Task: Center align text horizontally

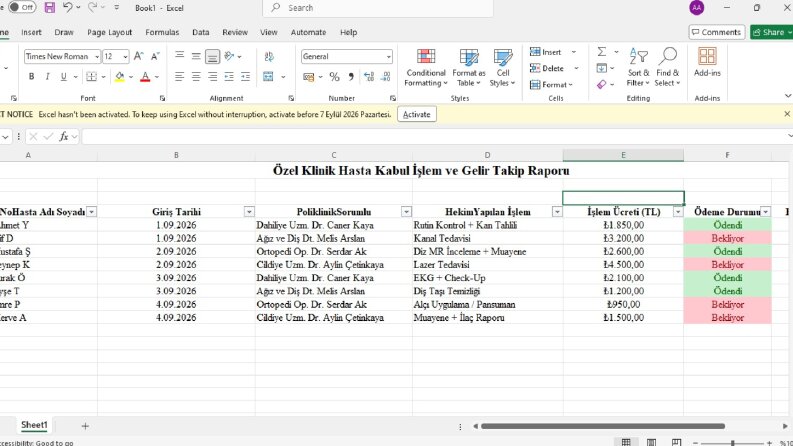Action: click(x=196, y=76)
